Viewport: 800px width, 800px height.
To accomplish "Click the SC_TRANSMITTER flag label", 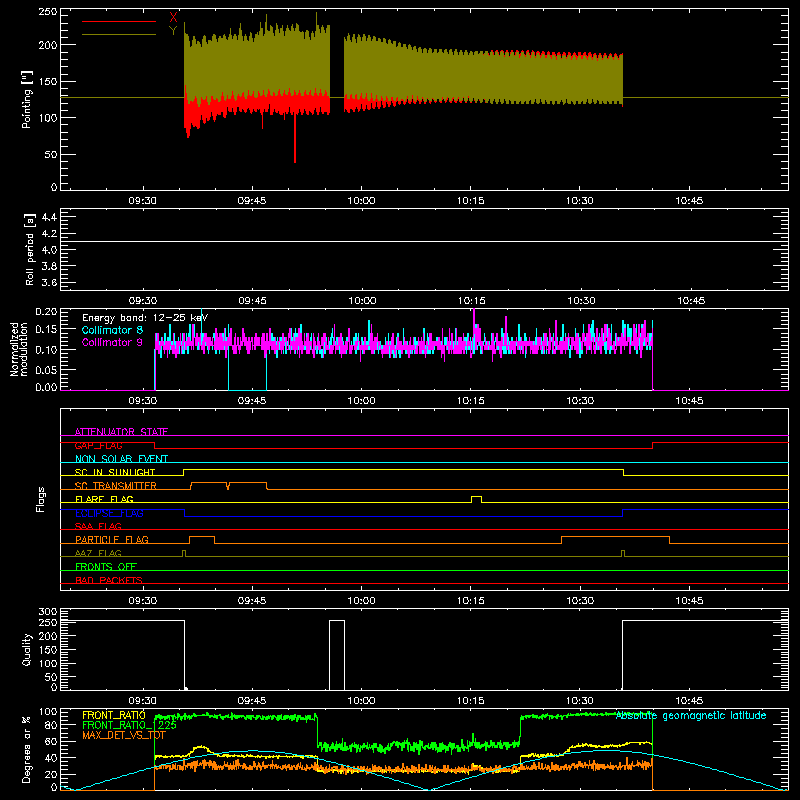I will point(116,486).
